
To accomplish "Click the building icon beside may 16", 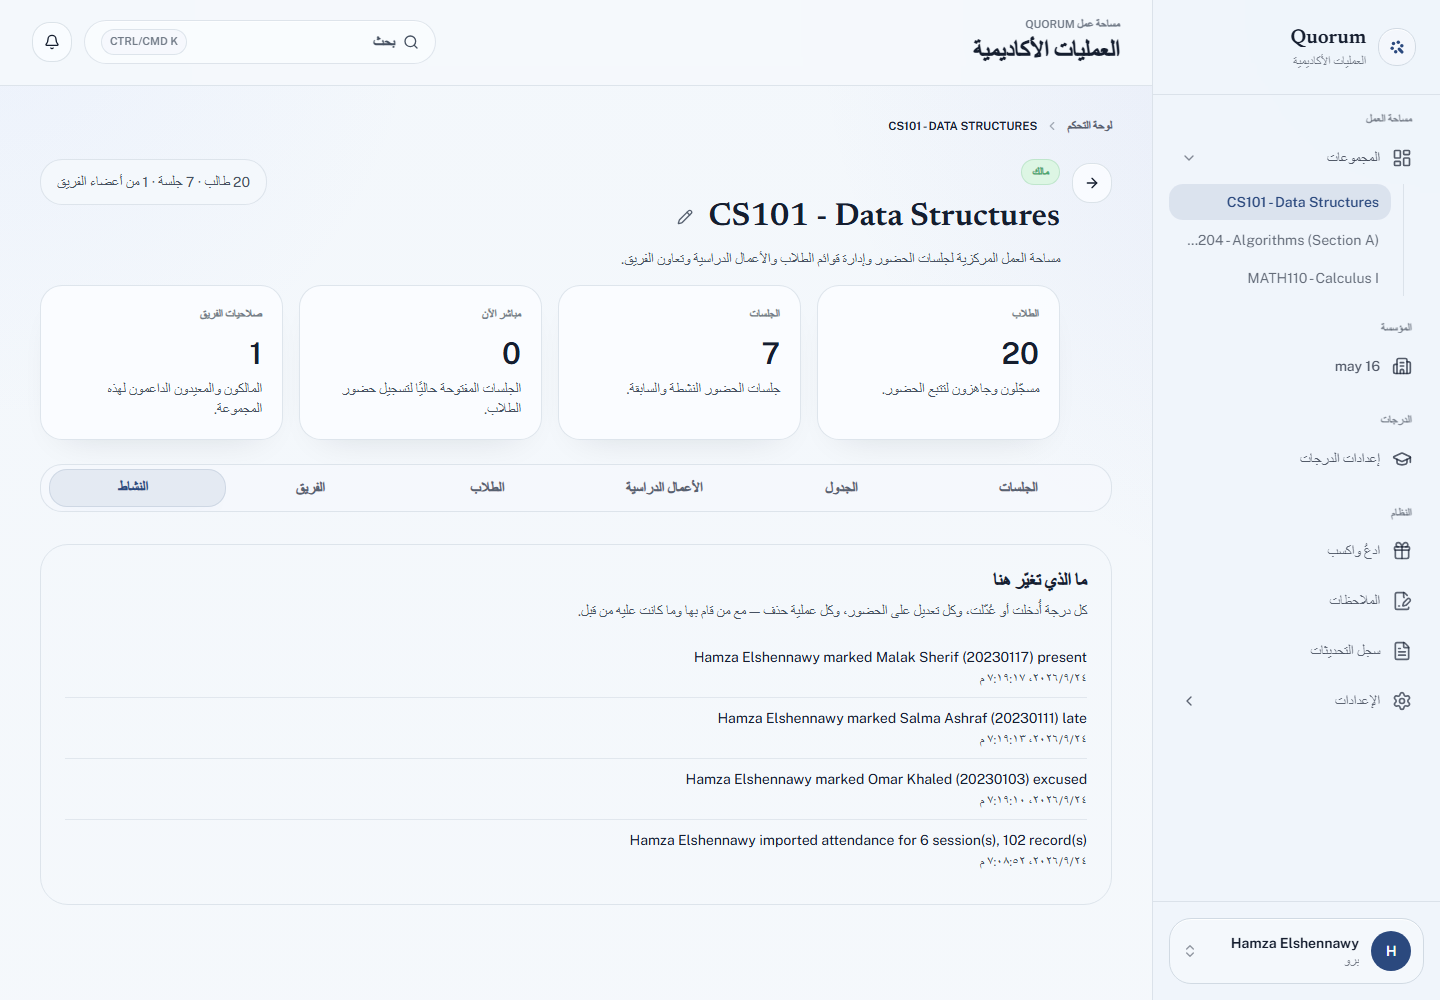I will click(x=1402, y=366).
